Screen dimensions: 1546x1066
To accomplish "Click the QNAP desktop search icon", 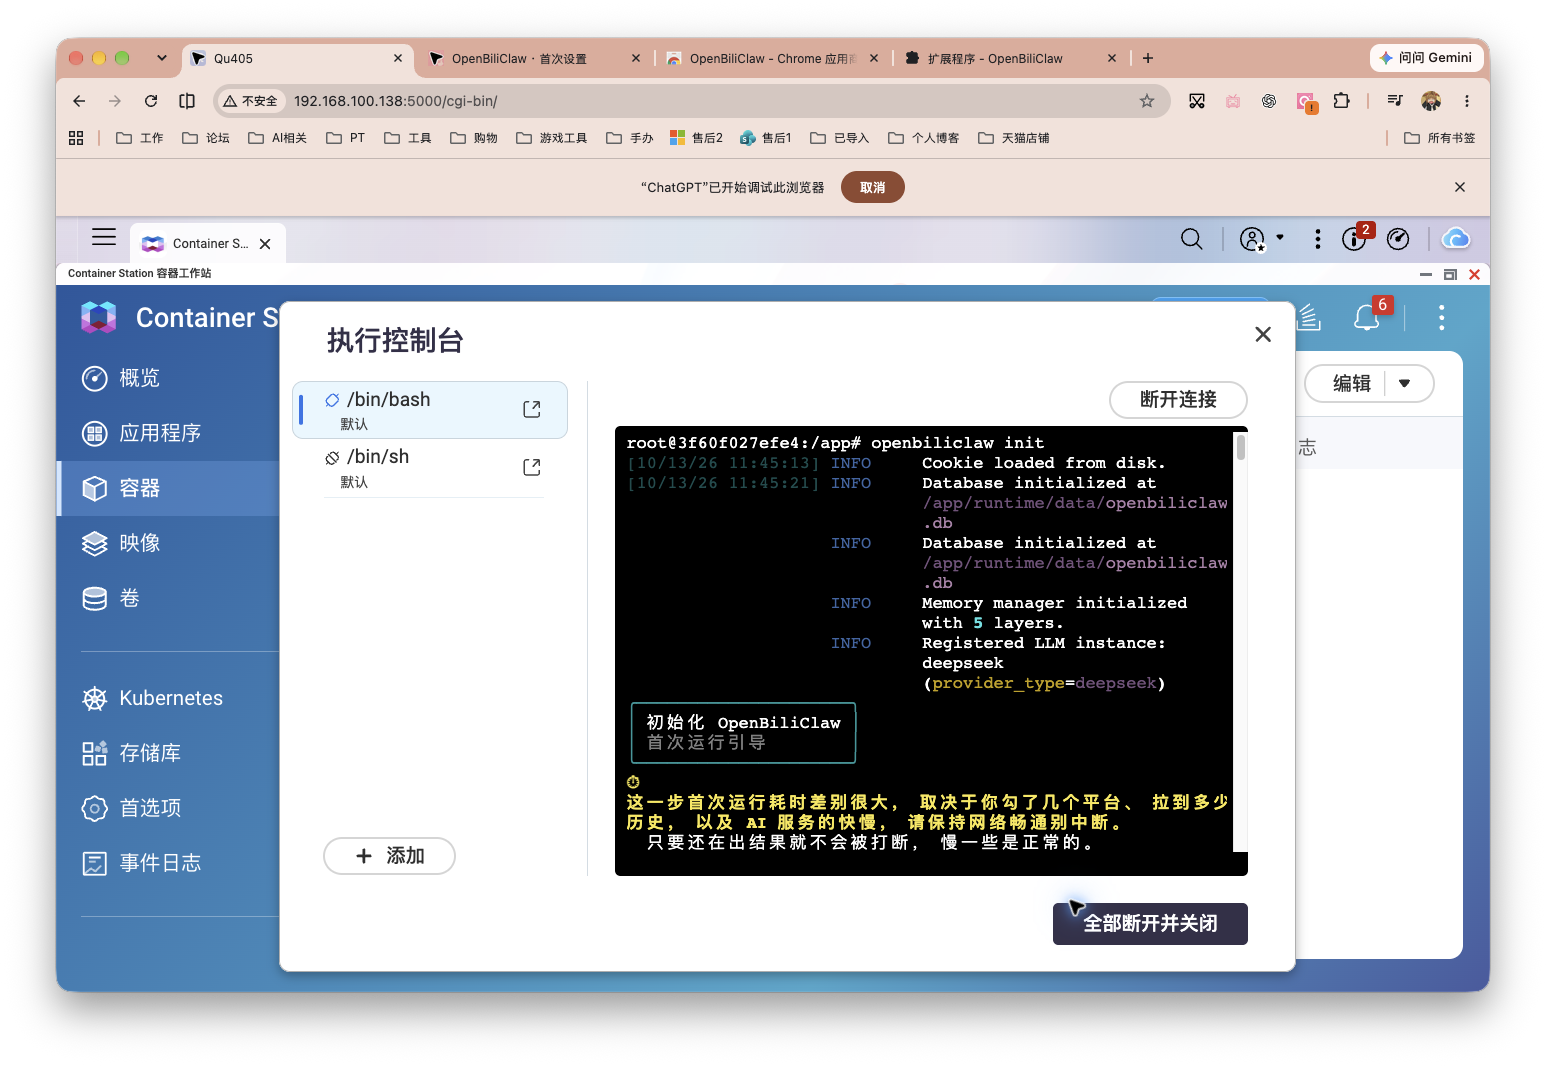I will [1191, 239].
